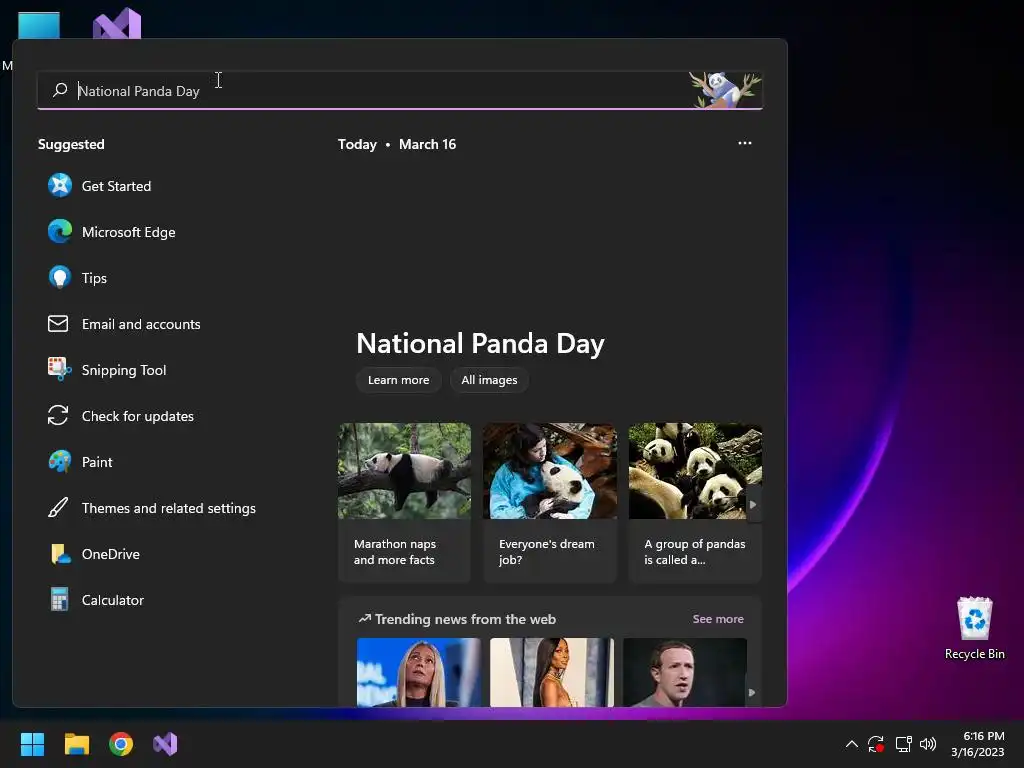Open the third trending news thumbnail with a short-haired man
1024x768 pixels.
684,672
